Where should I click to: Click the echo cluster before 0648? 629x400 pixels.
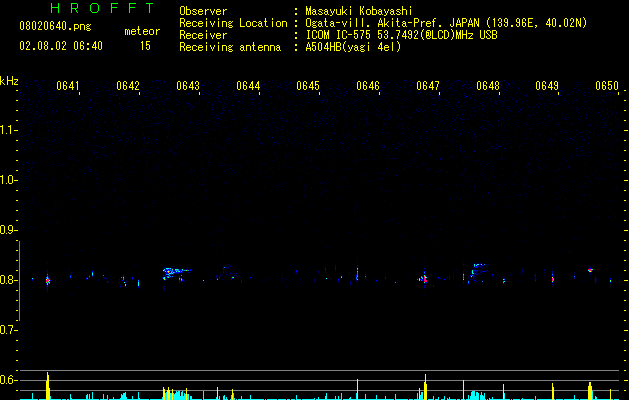(479, 272)
